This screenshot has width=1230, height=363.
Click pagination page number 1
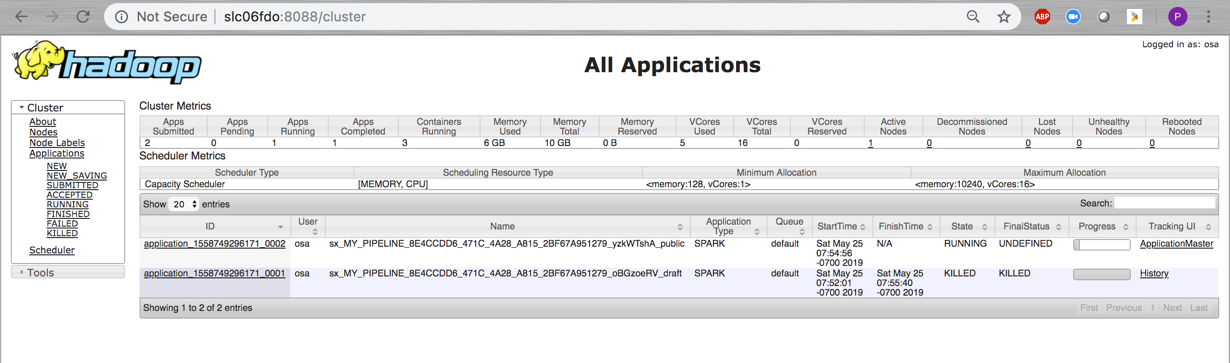(x=1152, y=308)
